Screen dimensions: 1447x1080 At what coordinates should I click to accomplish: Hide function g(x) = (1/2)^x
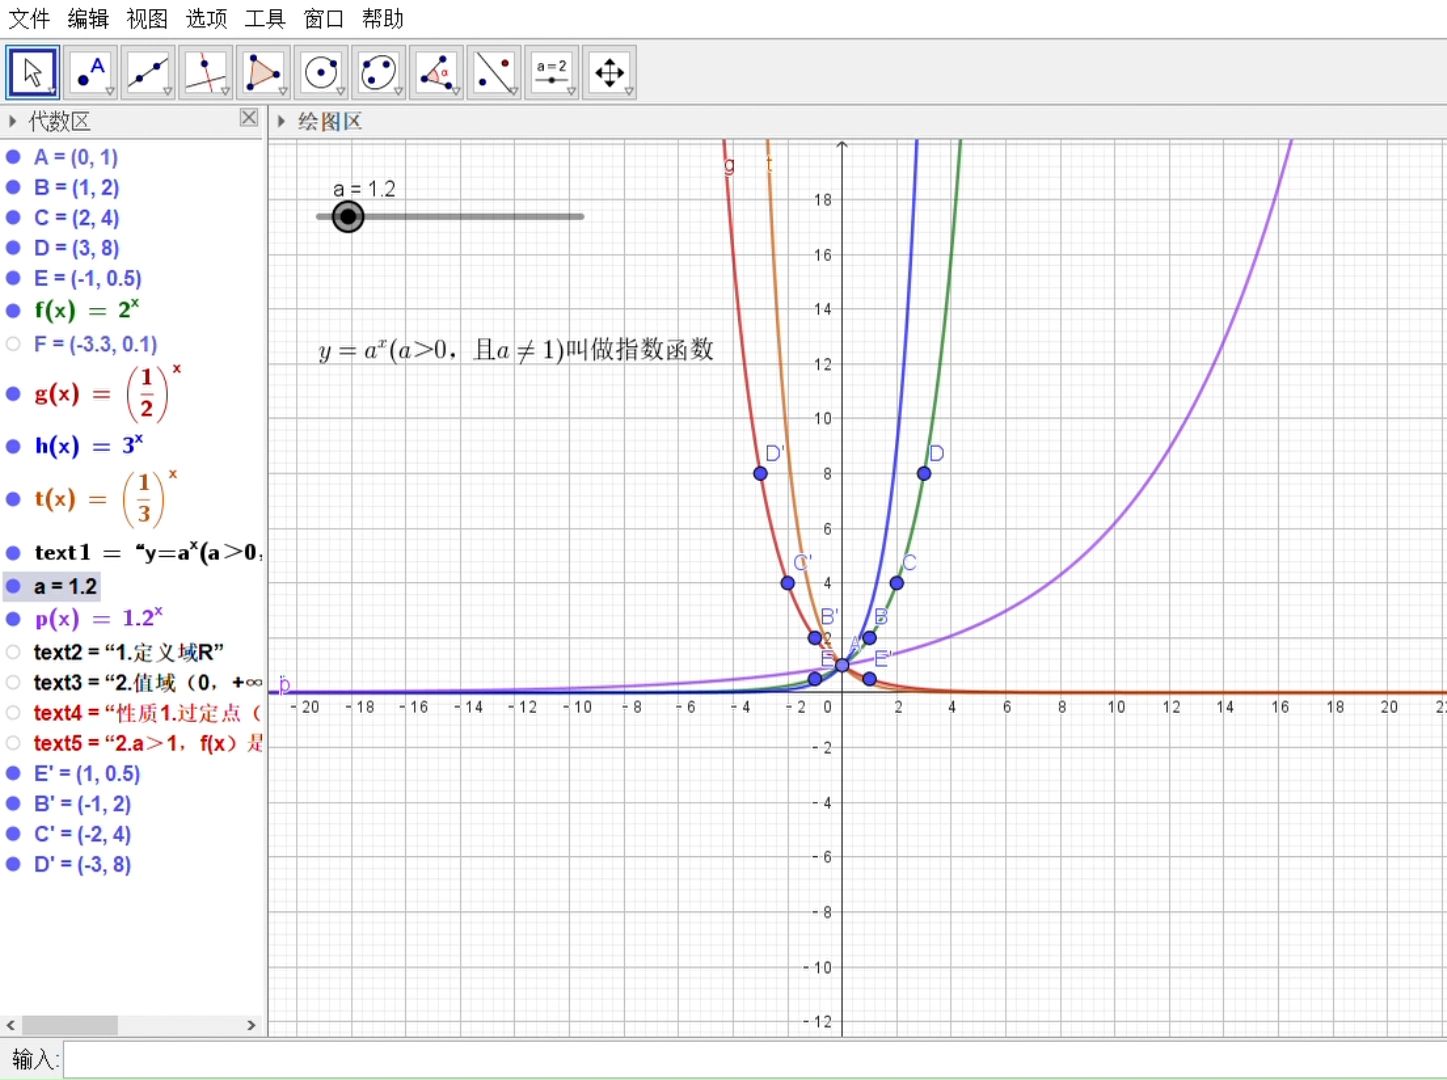pyautogui.click(x=13, y=394)
